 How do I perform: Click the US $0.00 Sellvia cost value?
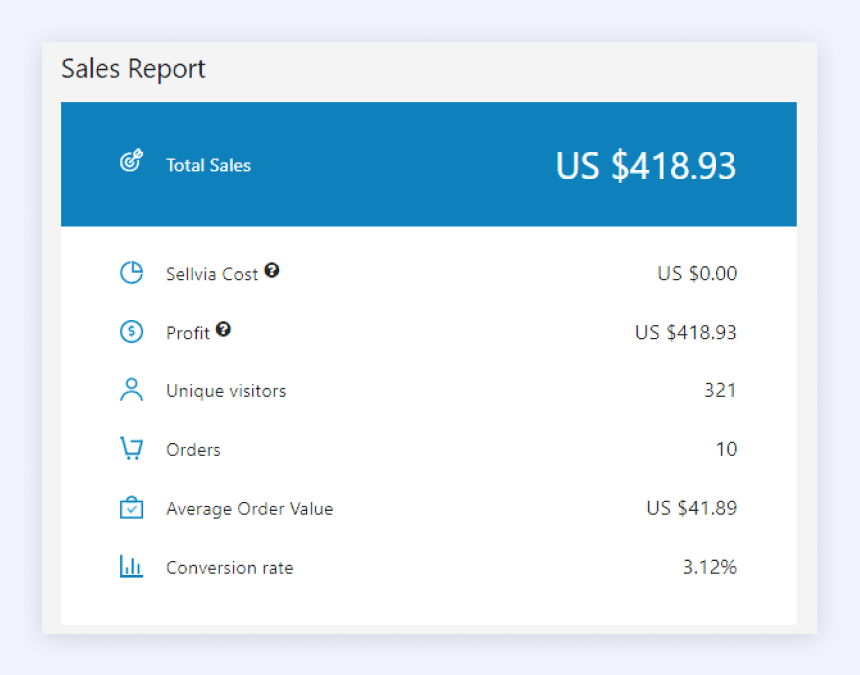(x=697, y=273)
